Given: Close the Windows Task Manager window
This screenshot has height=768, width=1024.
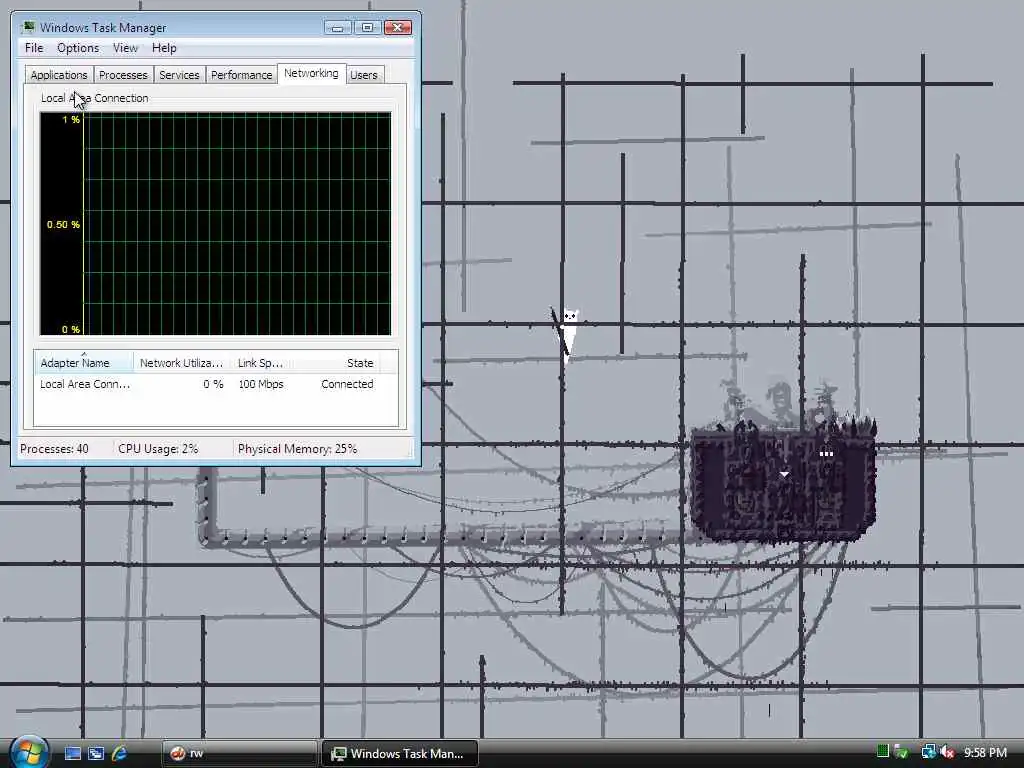Looking at the screenshot, I should [397, 27].
